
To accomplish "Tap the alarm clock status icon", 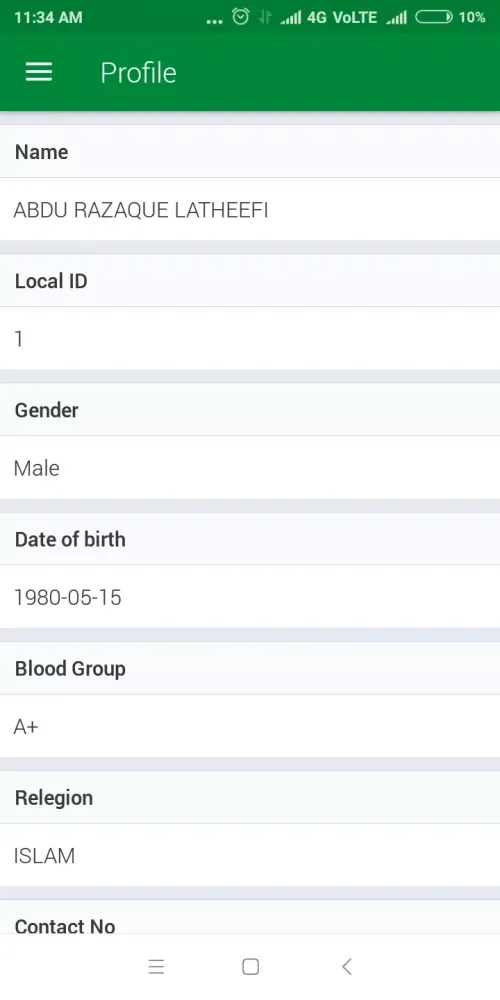I will [x=240, y=17].
